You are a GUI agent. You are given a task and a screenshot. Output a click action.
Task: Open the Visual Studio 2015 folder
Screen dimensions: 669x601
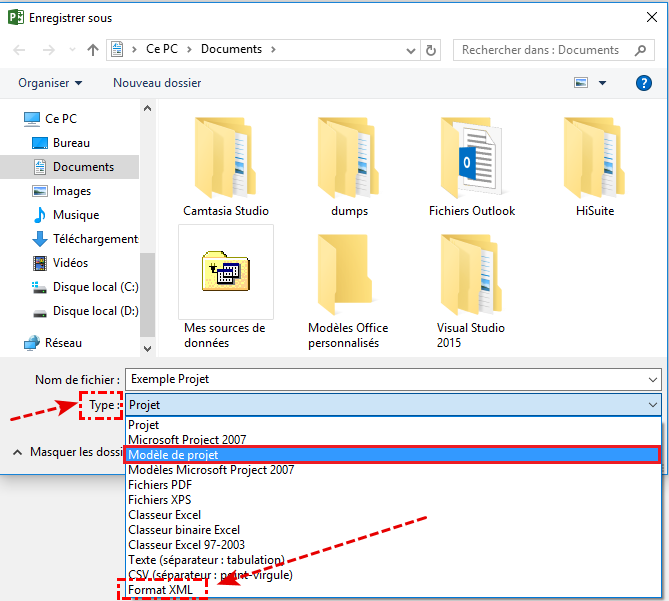click(x=472, y=285)
